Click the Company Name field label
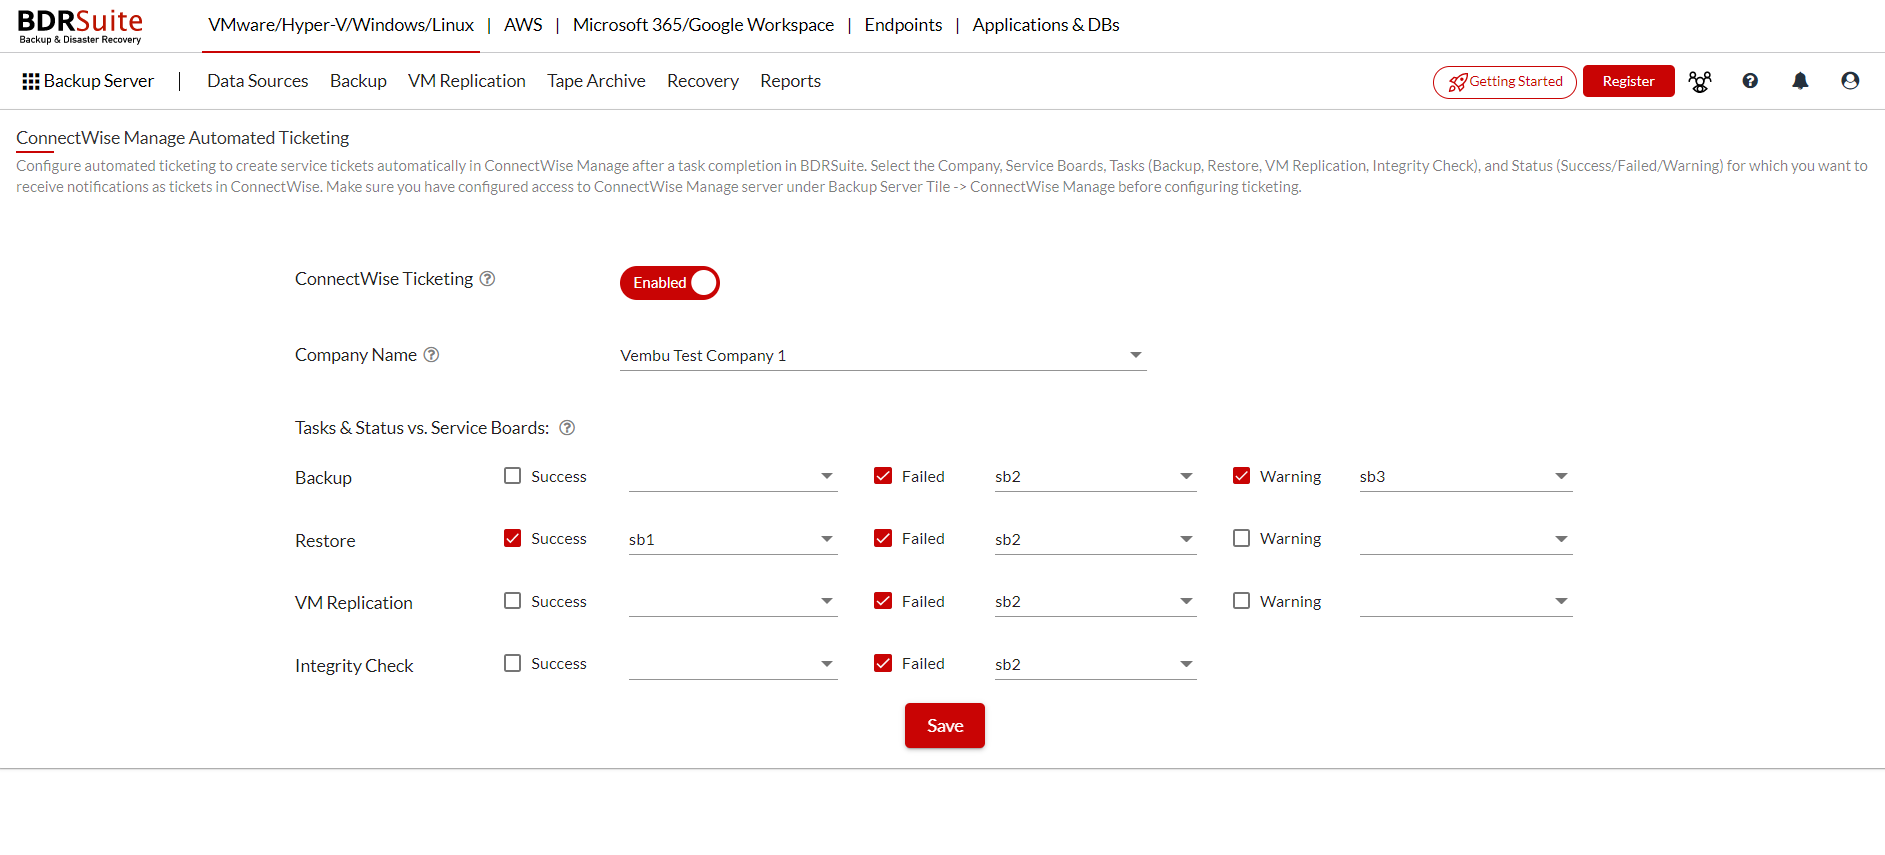 click(356, 355)
